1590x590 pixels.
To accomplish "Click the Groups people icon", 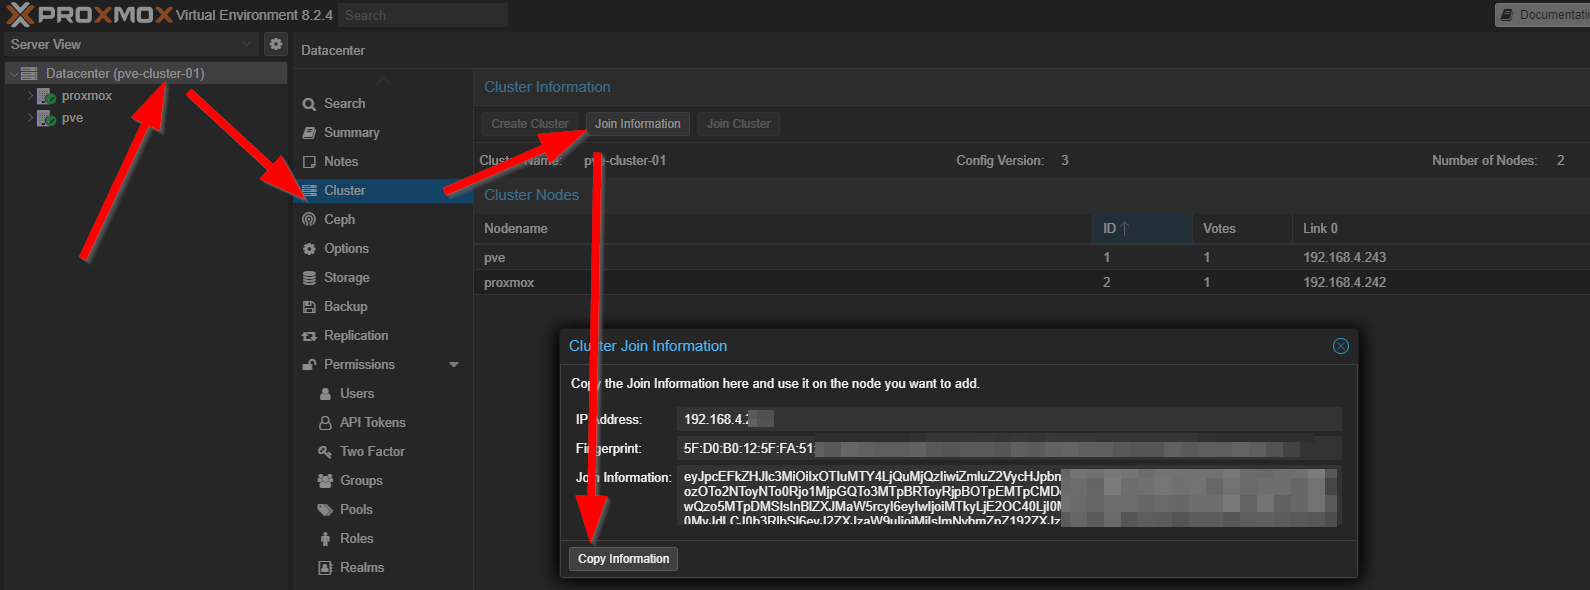I will tap(325, 481).
